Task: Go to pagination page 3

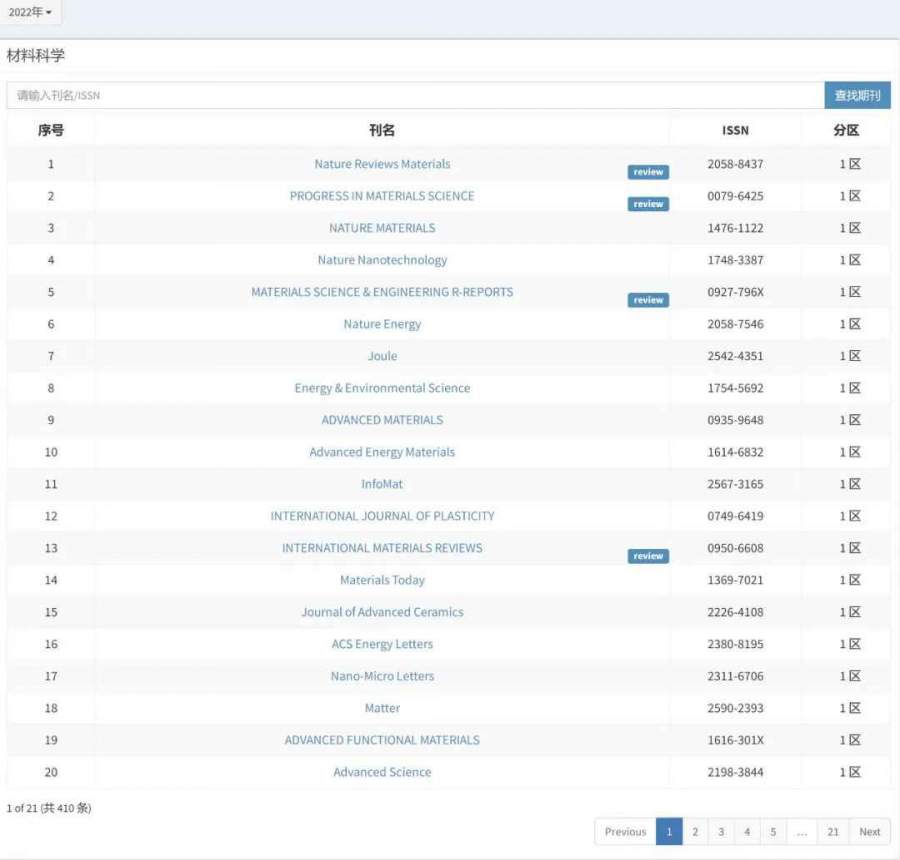Action: pyautogui.click(x=721, y=832)
